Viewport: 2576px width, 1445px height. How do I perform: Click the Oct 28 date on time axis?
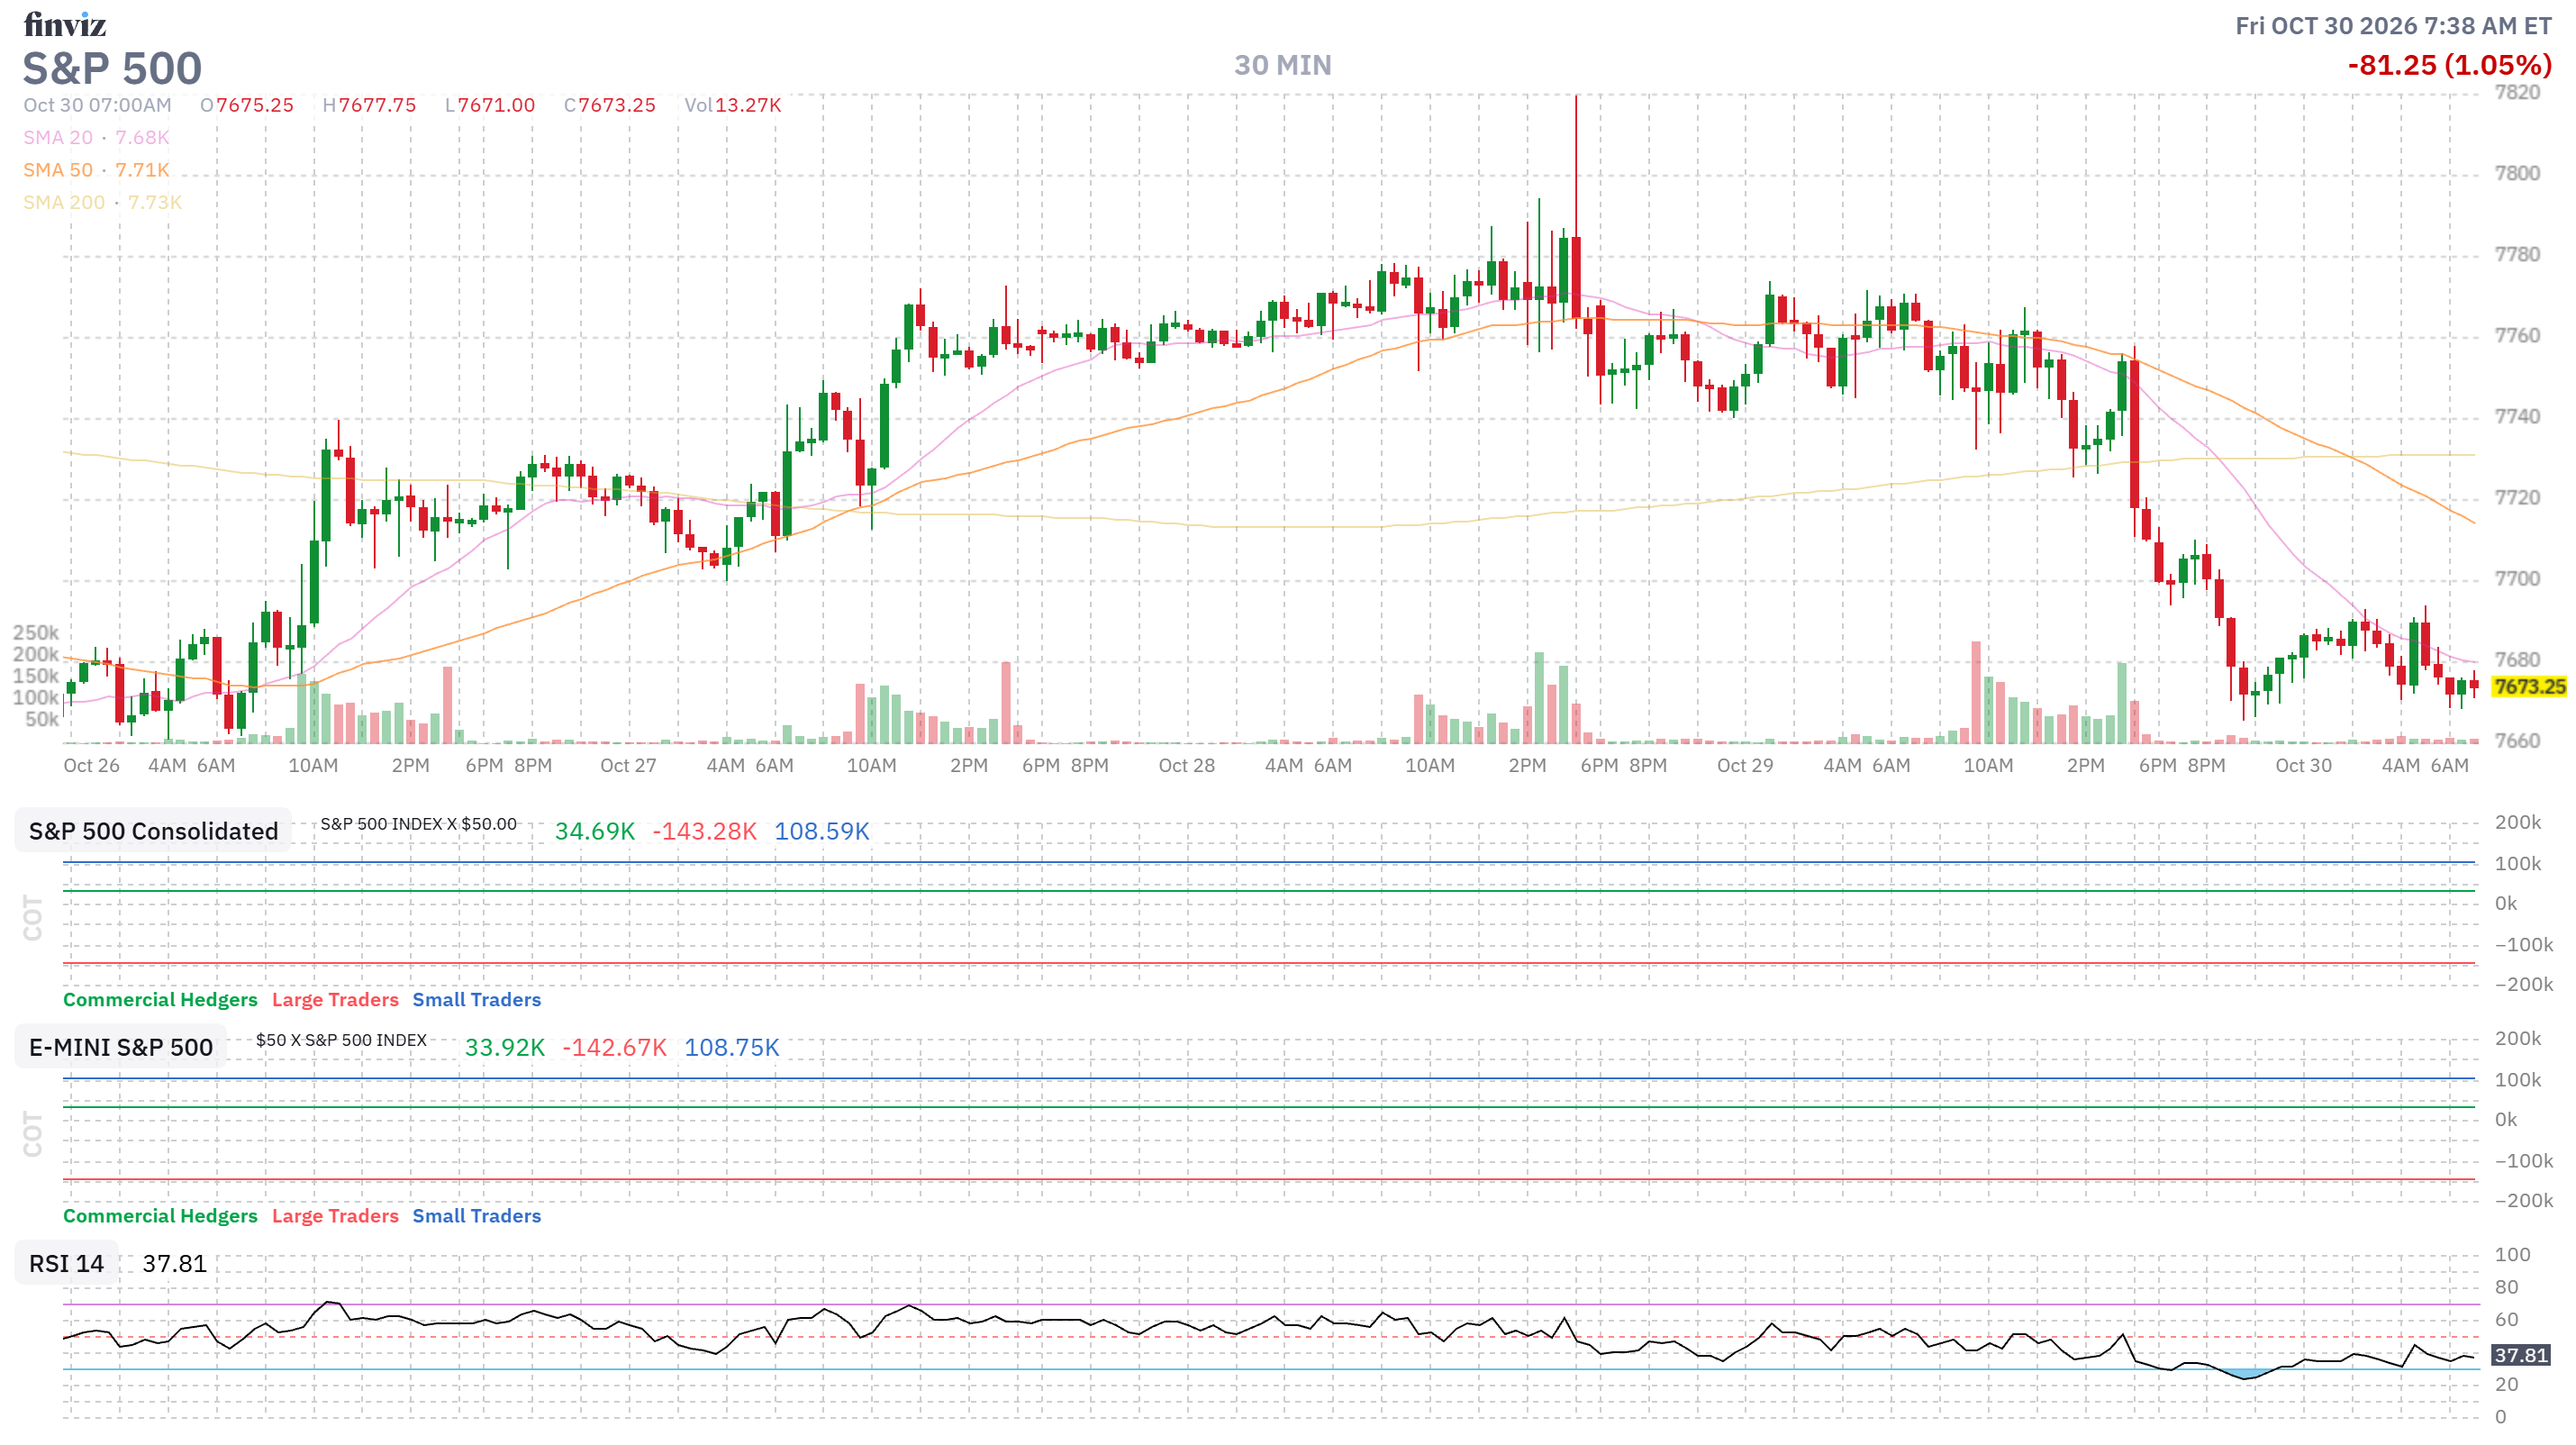pos(1186,765)
